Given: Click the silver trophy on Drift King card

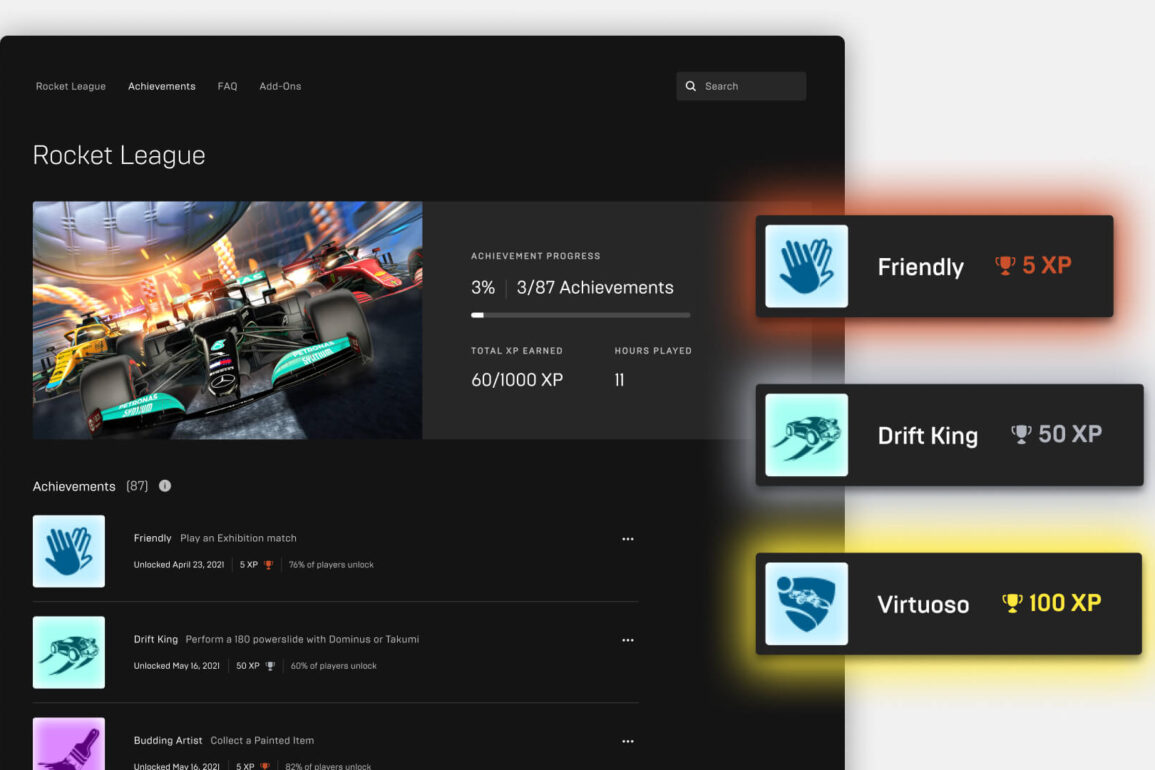Looking at the screenshot, I should [1021, 434].
